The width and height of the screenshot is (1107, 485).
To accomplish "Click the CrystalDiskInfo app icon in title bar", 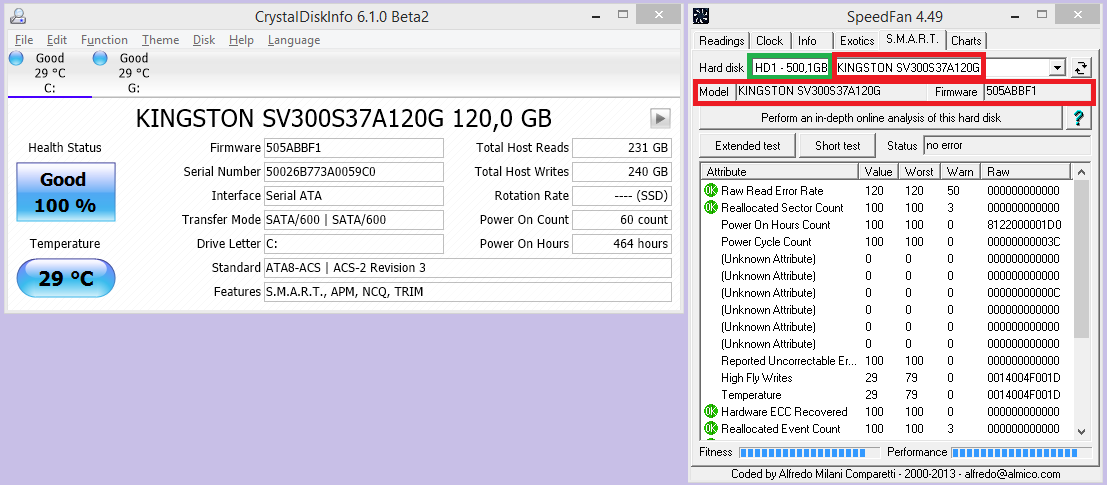I will point(19,16).
